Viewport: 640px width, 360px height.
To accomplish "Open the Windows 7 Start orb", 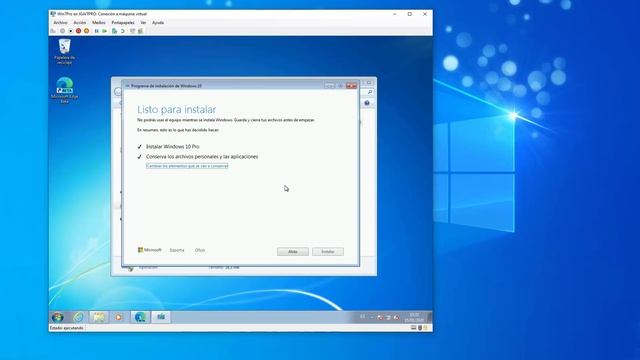I will tap(58, 317).
